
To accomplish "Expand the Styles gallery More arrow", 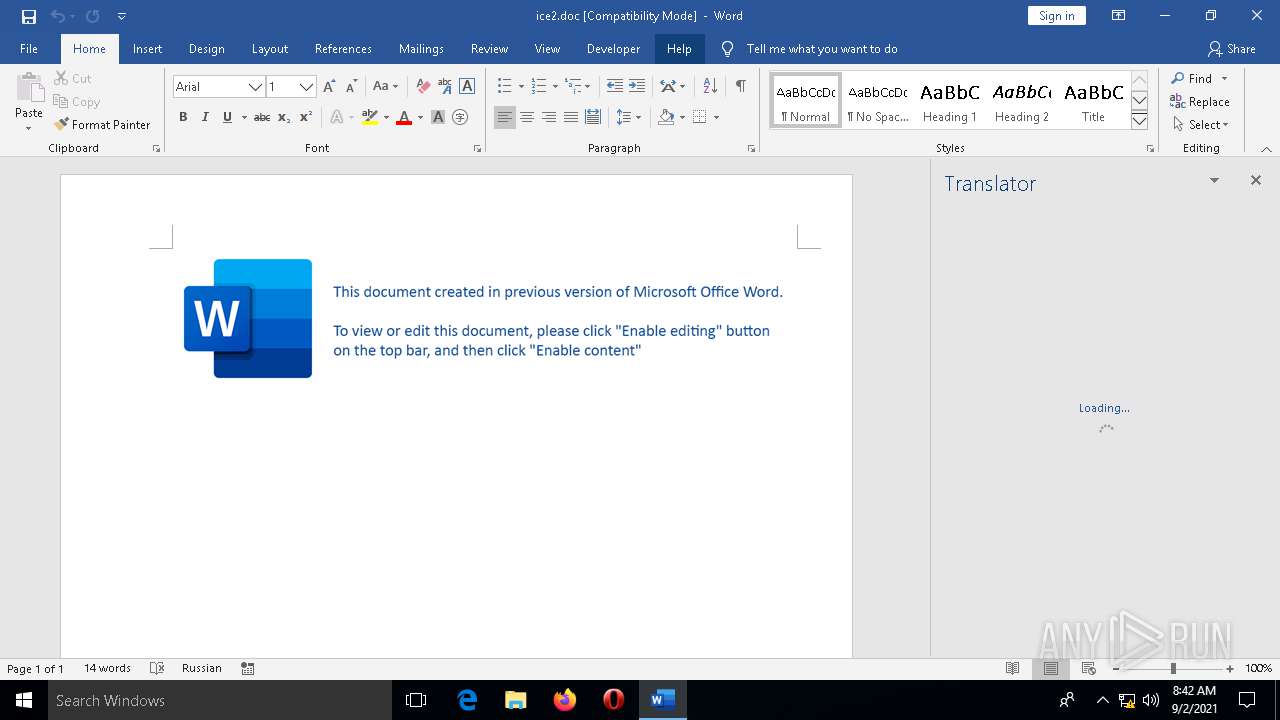I will [1139, 121].
